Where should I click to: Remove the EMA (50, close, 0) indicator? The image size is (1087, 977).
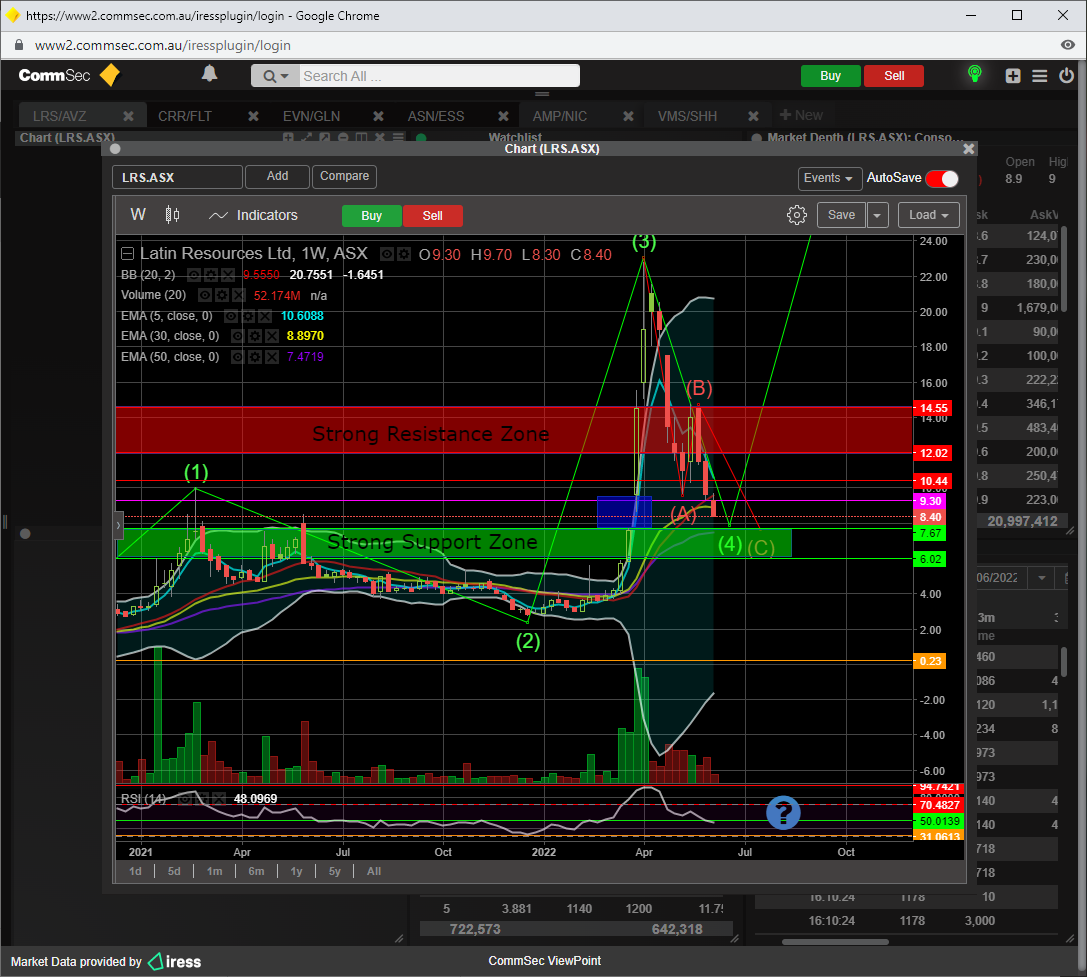point(273,357)
